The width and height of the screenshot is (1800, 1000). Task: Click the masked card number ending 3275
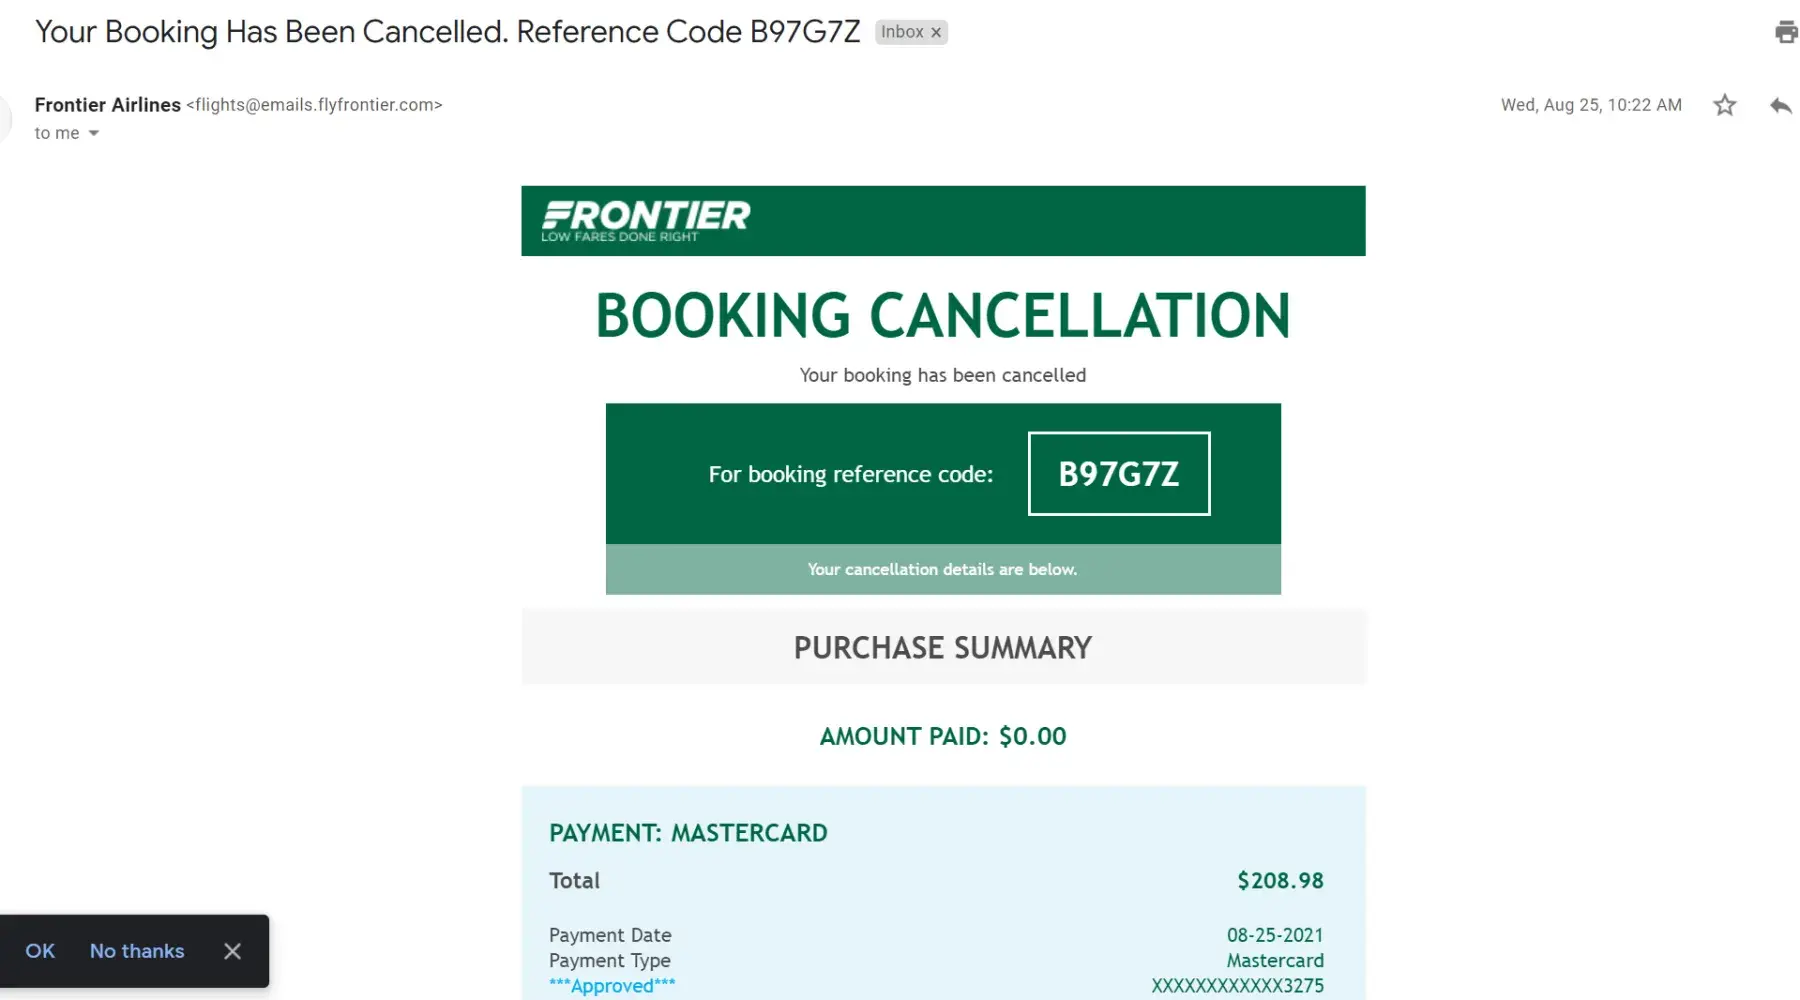tap(1237, 986)
